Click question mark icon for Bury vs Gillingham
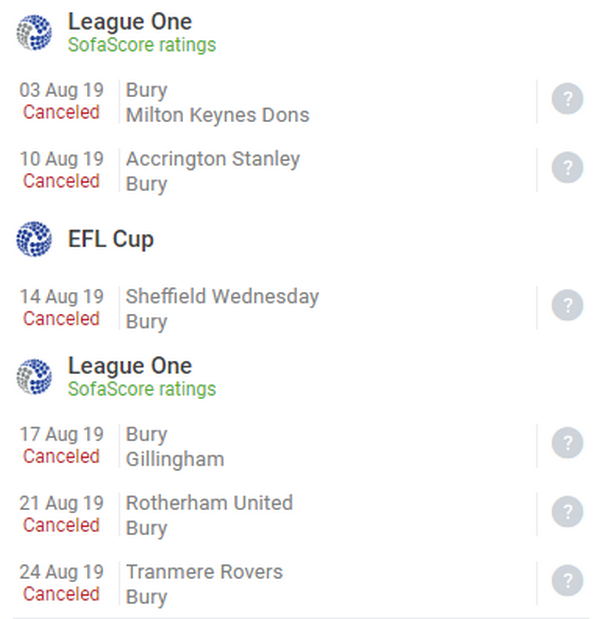The height and width of the screenshot is (619, 600). click(567, 444)
